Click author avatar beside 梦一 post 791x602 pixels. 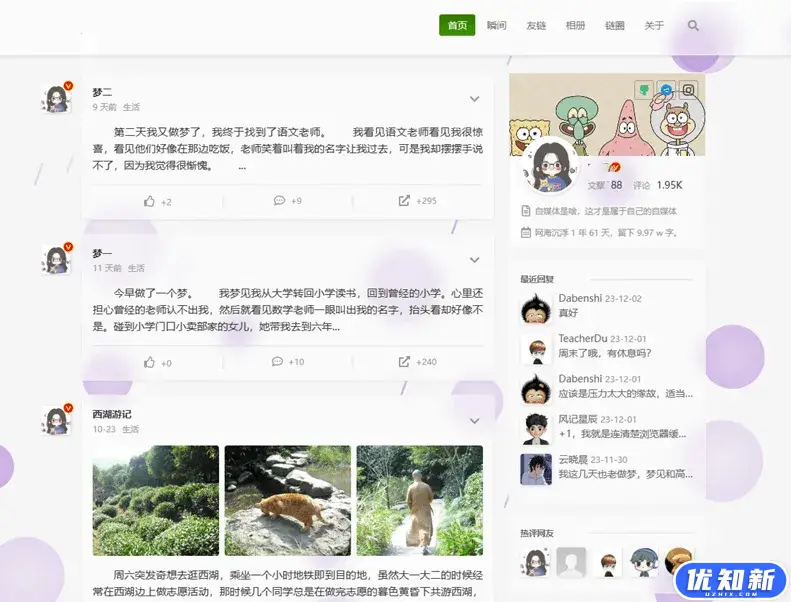(56, 259)
